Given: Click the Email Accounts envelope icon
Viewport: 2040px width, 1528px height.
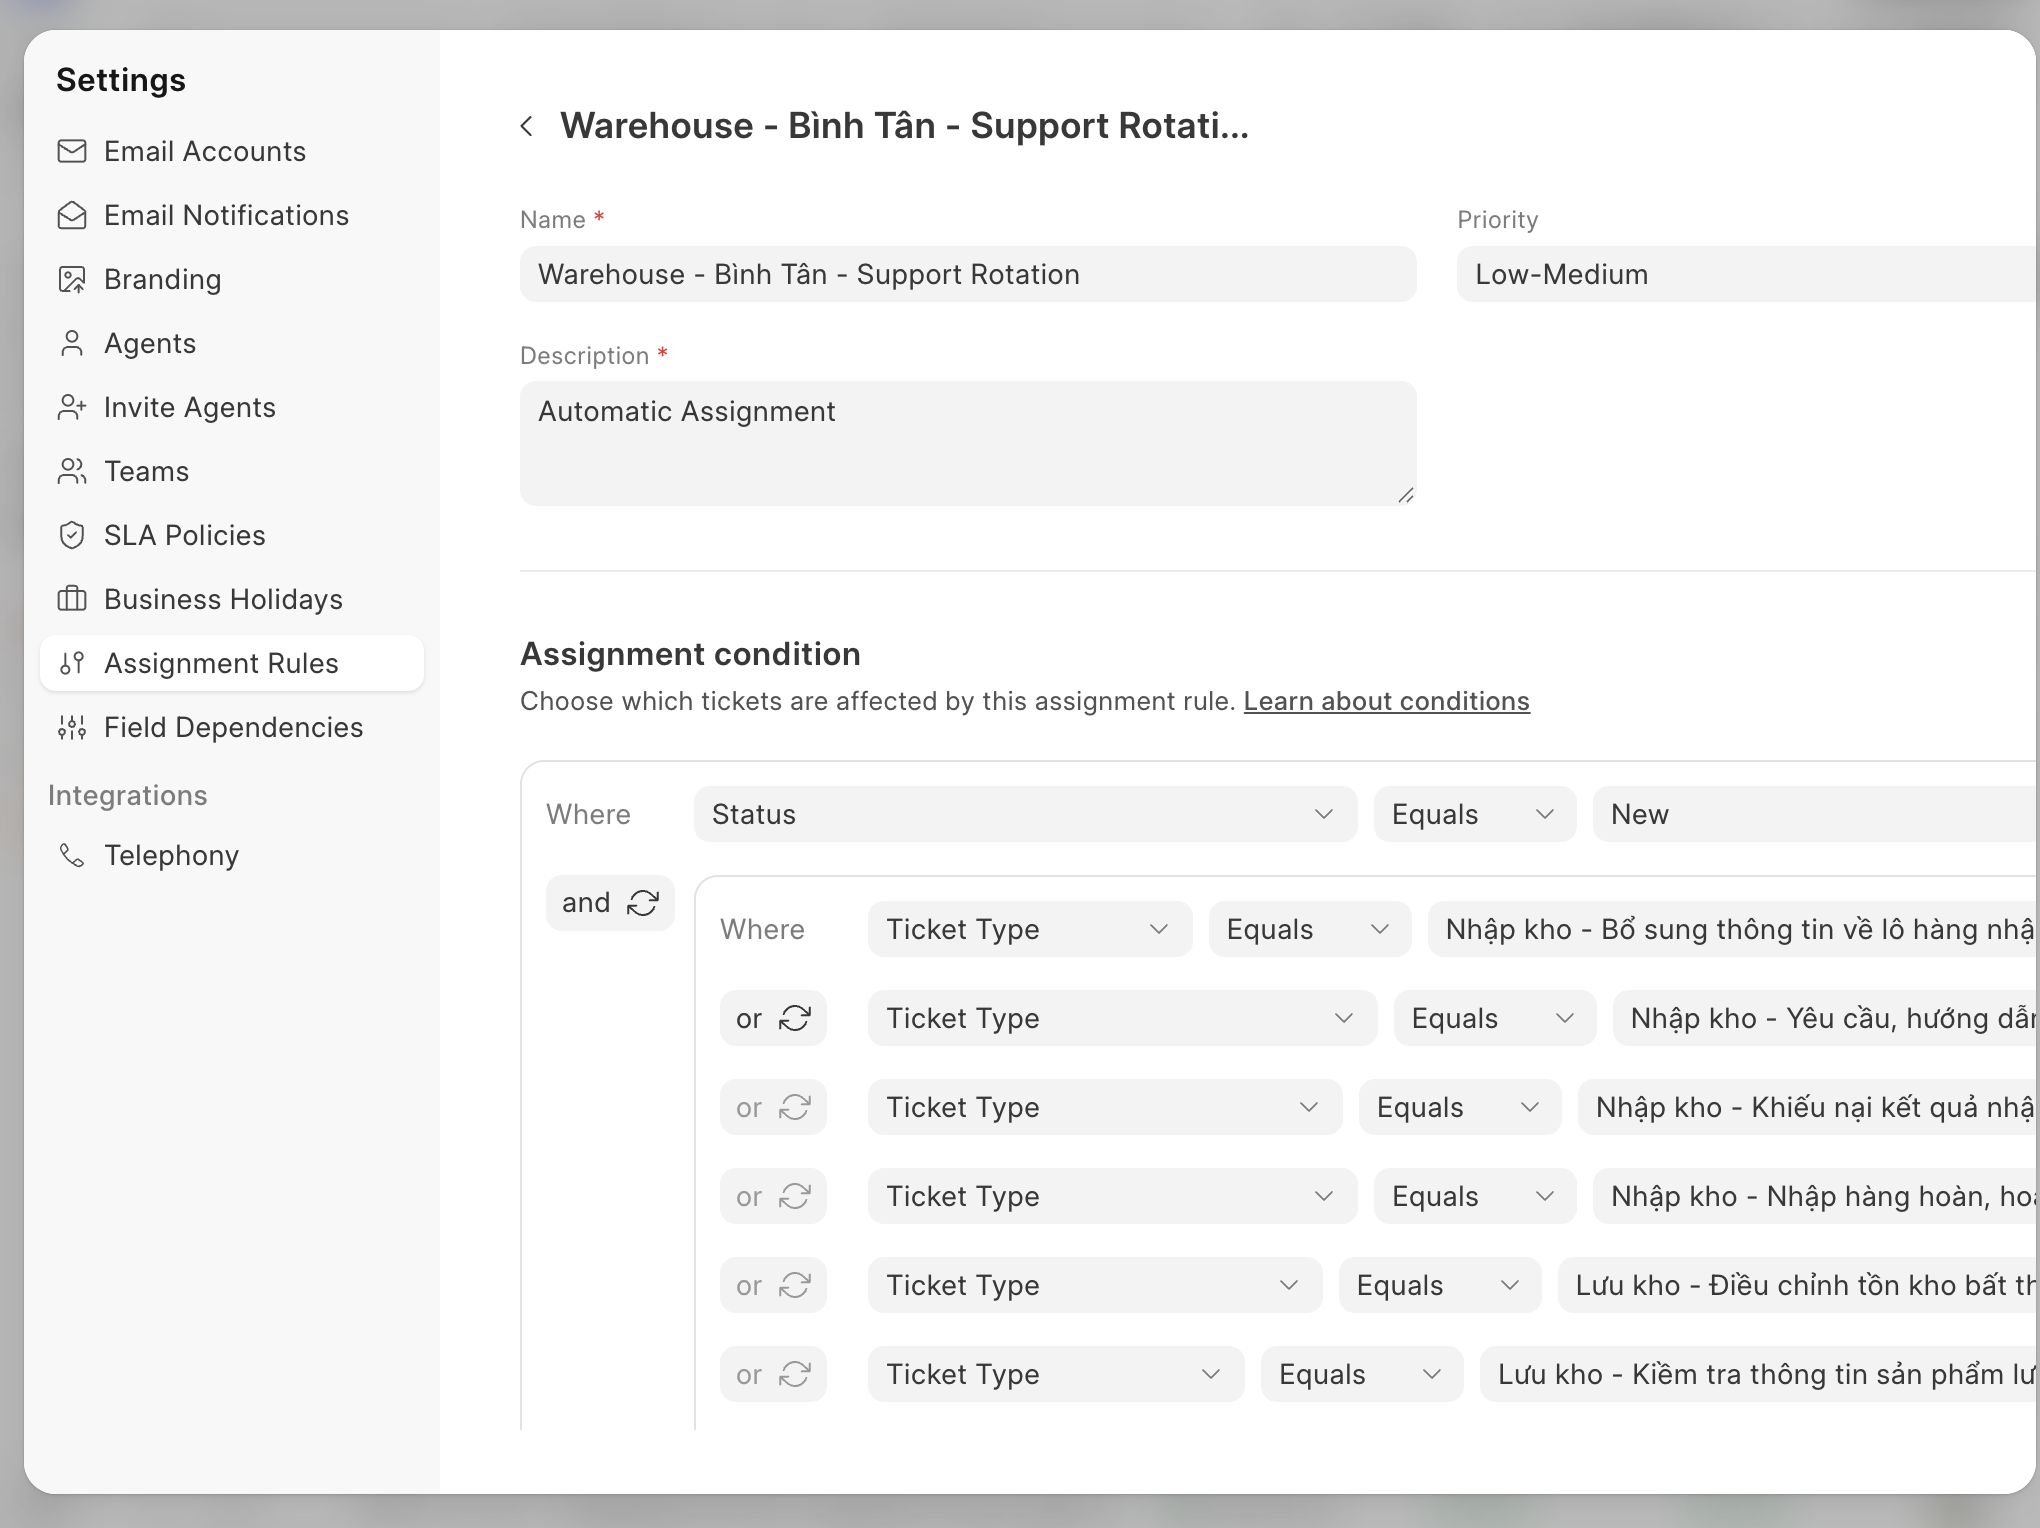Looking at the screenshot, I should coord(72,151).
